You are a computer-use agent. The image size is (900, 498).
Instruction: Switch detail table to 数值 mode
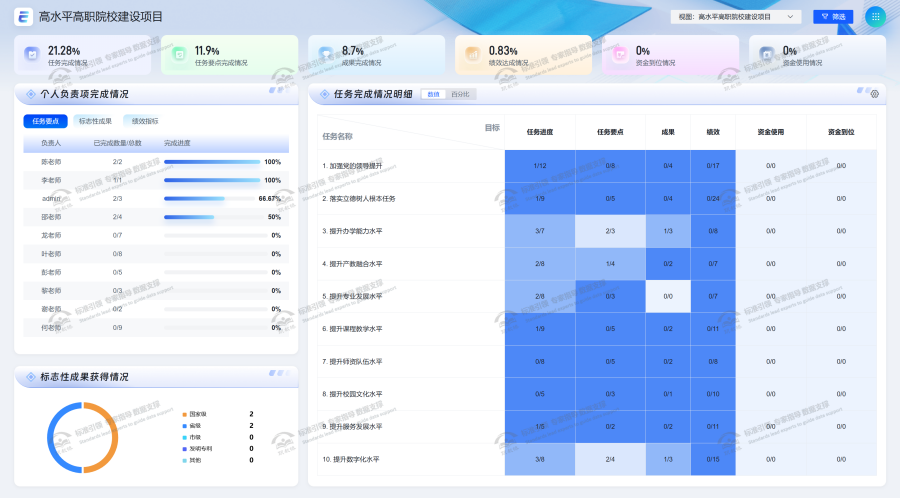pos(433,94)
